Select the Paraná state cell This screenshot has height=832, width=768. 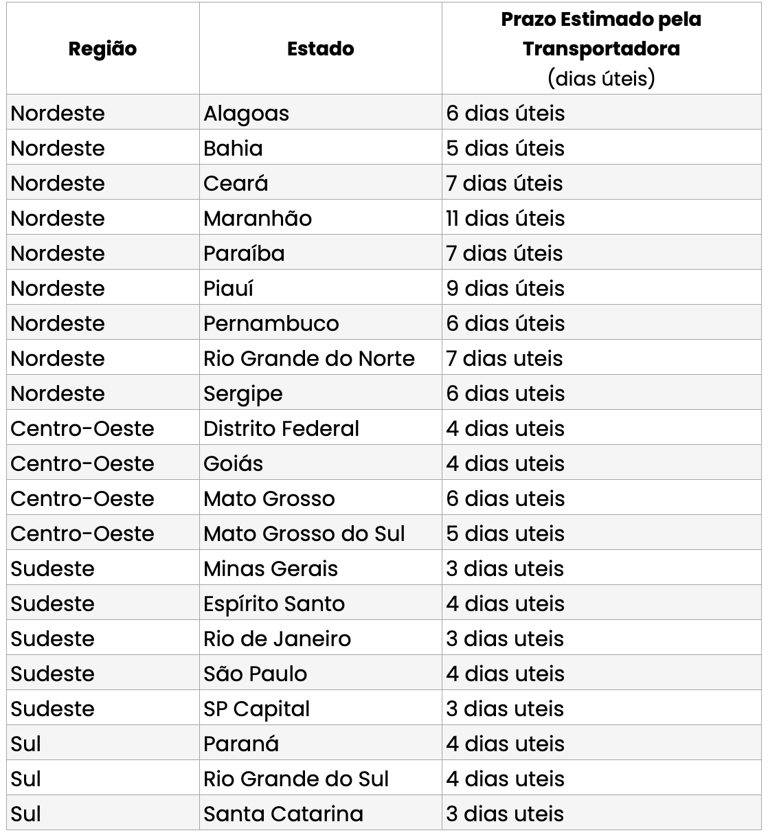pyautogui.click(x=241, y=744)
